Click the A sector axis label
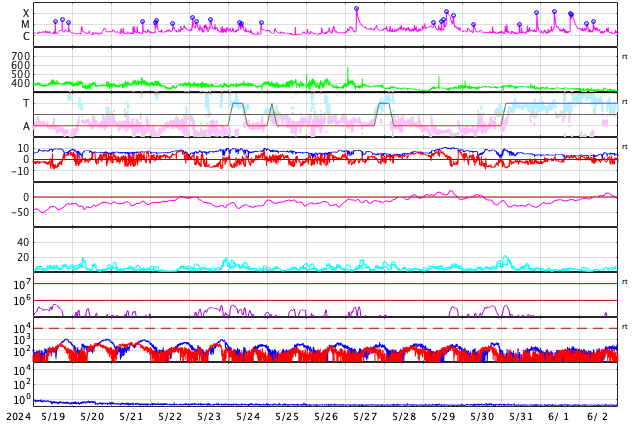This screenshot has width=634, height=424. 26,127
